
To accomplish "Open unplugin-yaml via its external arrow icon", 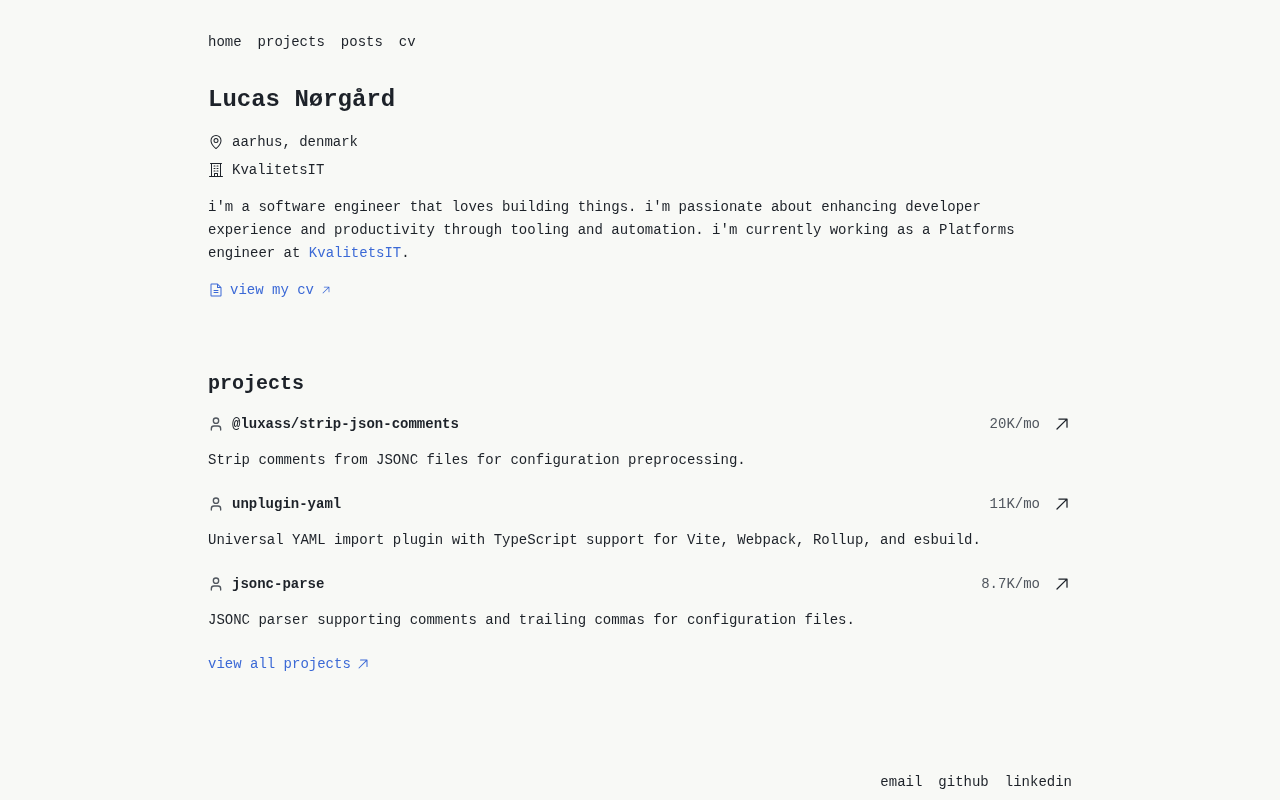I will [1062, 504].
